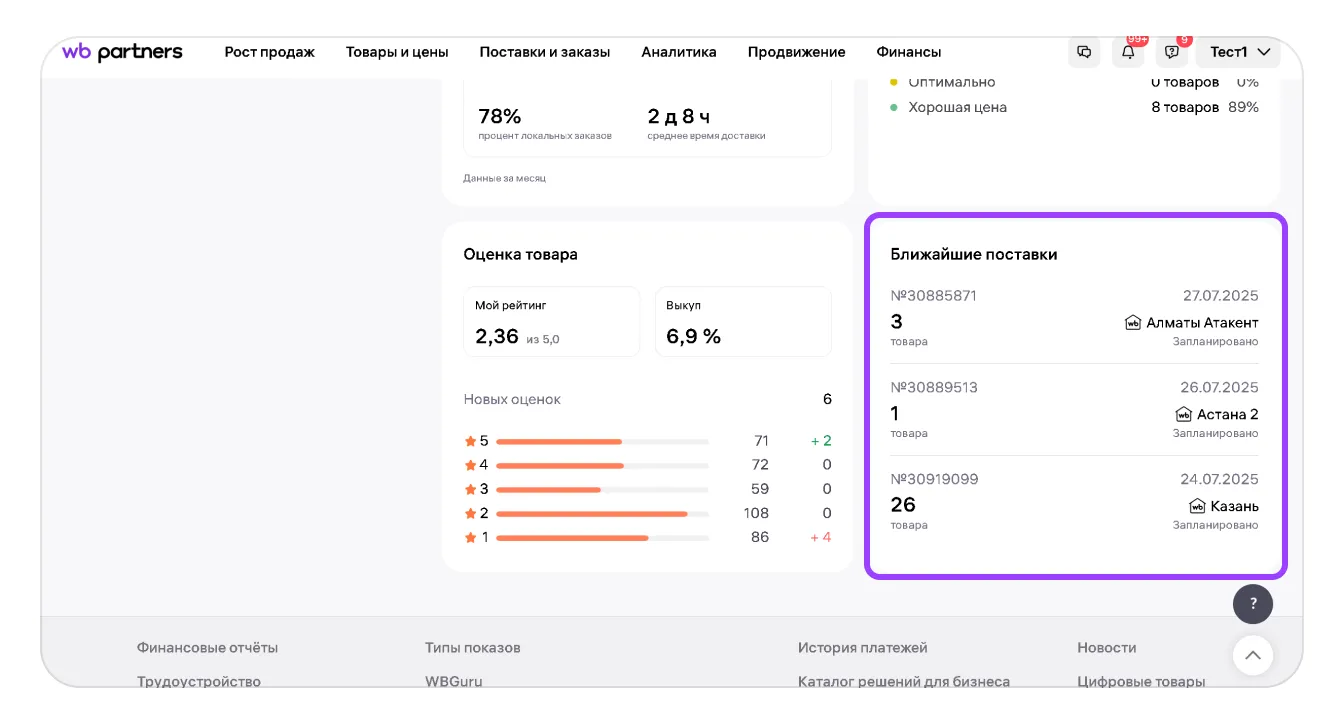Image resolution: width=1344 pixels, height=724 pixels.
Task: Open the Финансовые отчёты footer link
Action: 207,648
